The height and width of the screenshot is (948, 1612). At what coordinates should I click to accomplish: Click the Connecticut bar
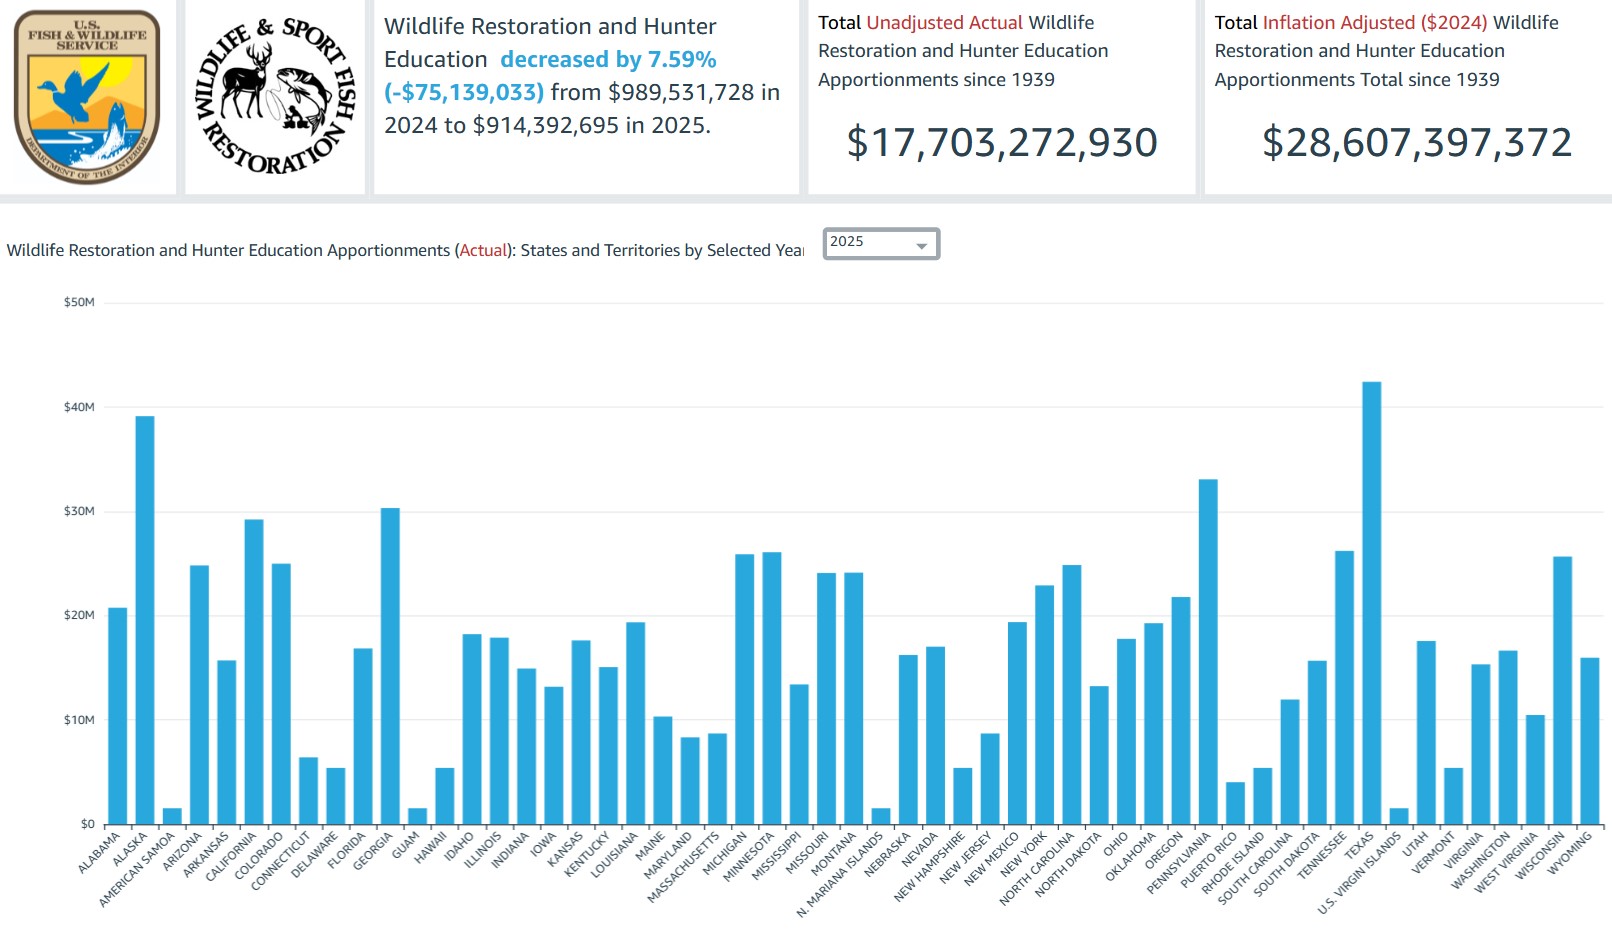click(x=308, y=791)
